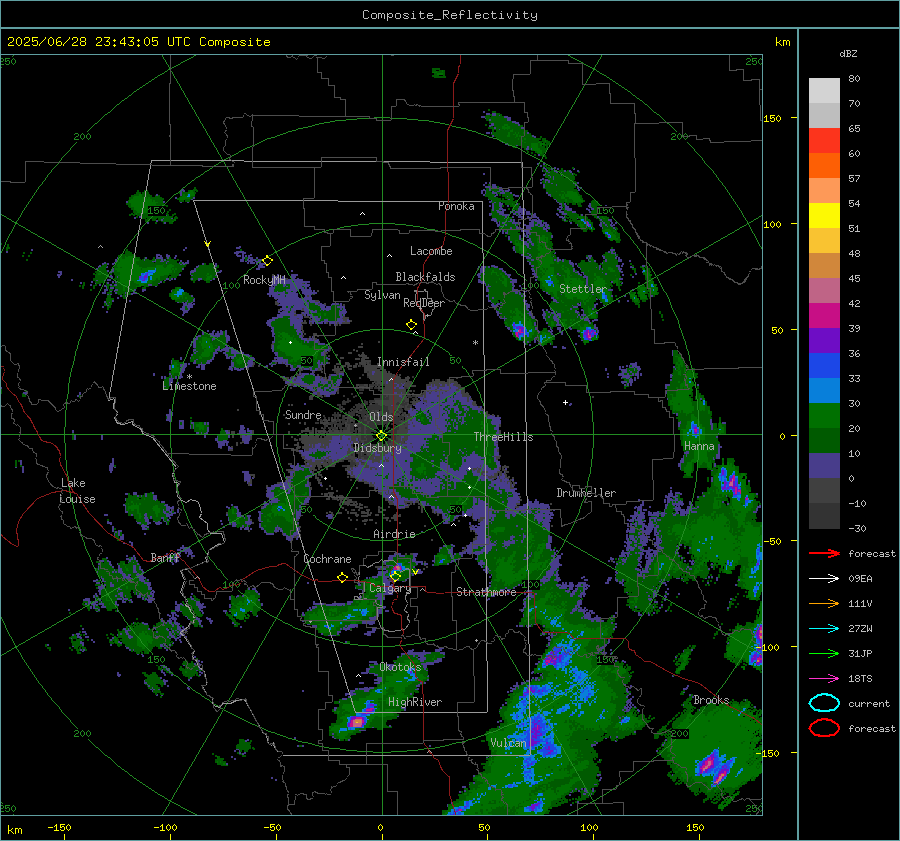
Task: Click the white asterisk above Limestone
Action: coord(189,377)
